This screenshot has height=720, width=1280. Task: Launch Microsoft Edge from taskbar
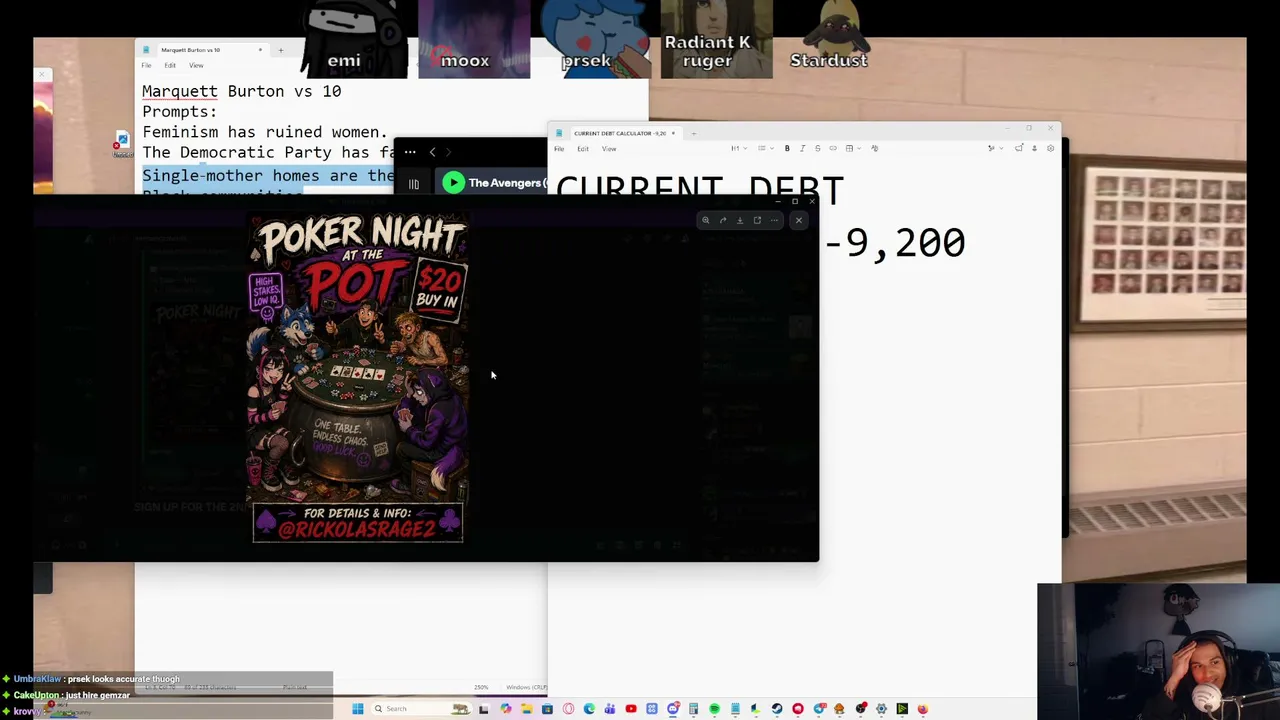589,709
